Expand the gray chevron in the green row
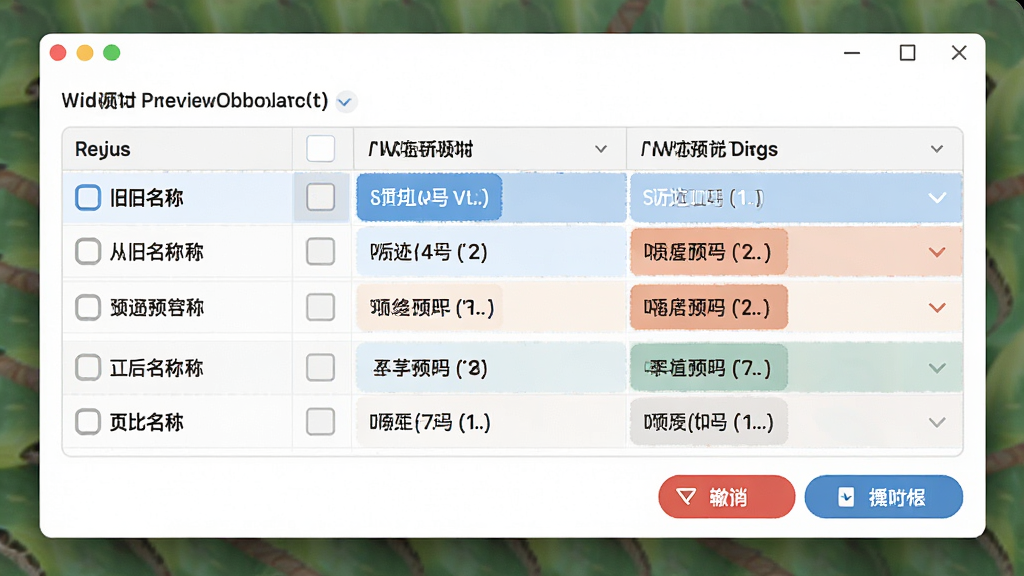The width and height of the screenshot is (1024, 576). coord(937,368)
